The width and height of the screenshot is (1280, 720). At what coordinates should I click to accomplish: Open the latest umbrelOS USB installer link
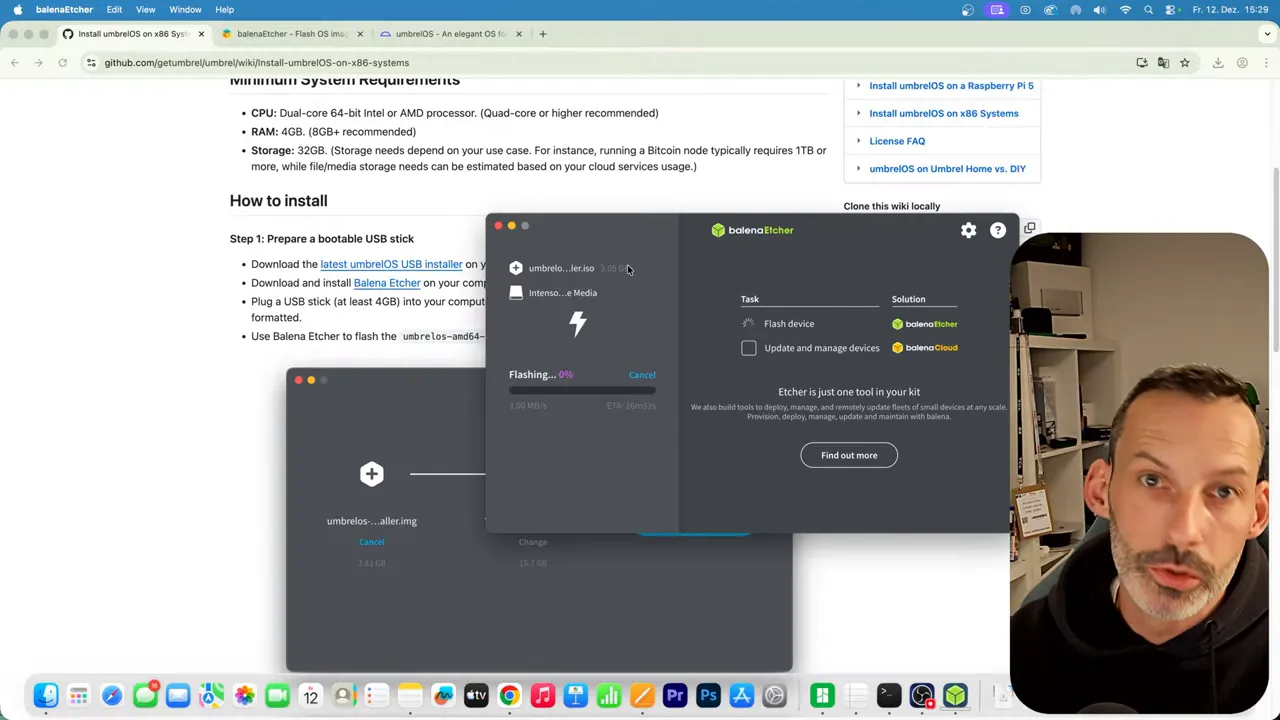[391, 264]
